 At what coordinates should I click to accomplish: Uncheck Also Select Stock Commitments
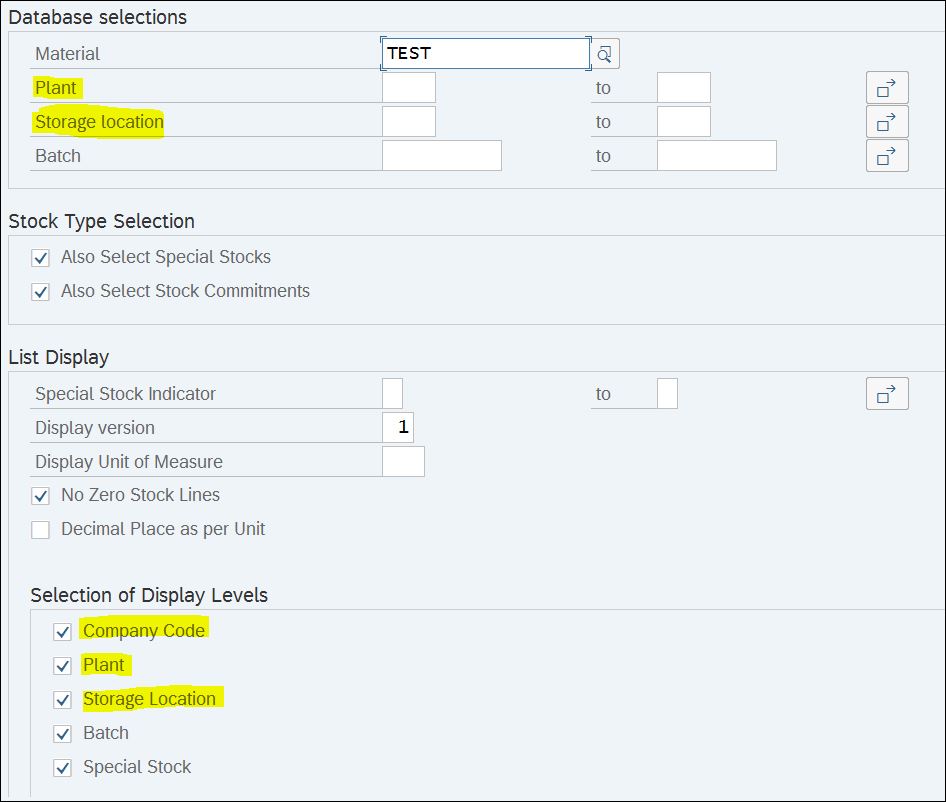pyautogui.click(x=40, y=292)
